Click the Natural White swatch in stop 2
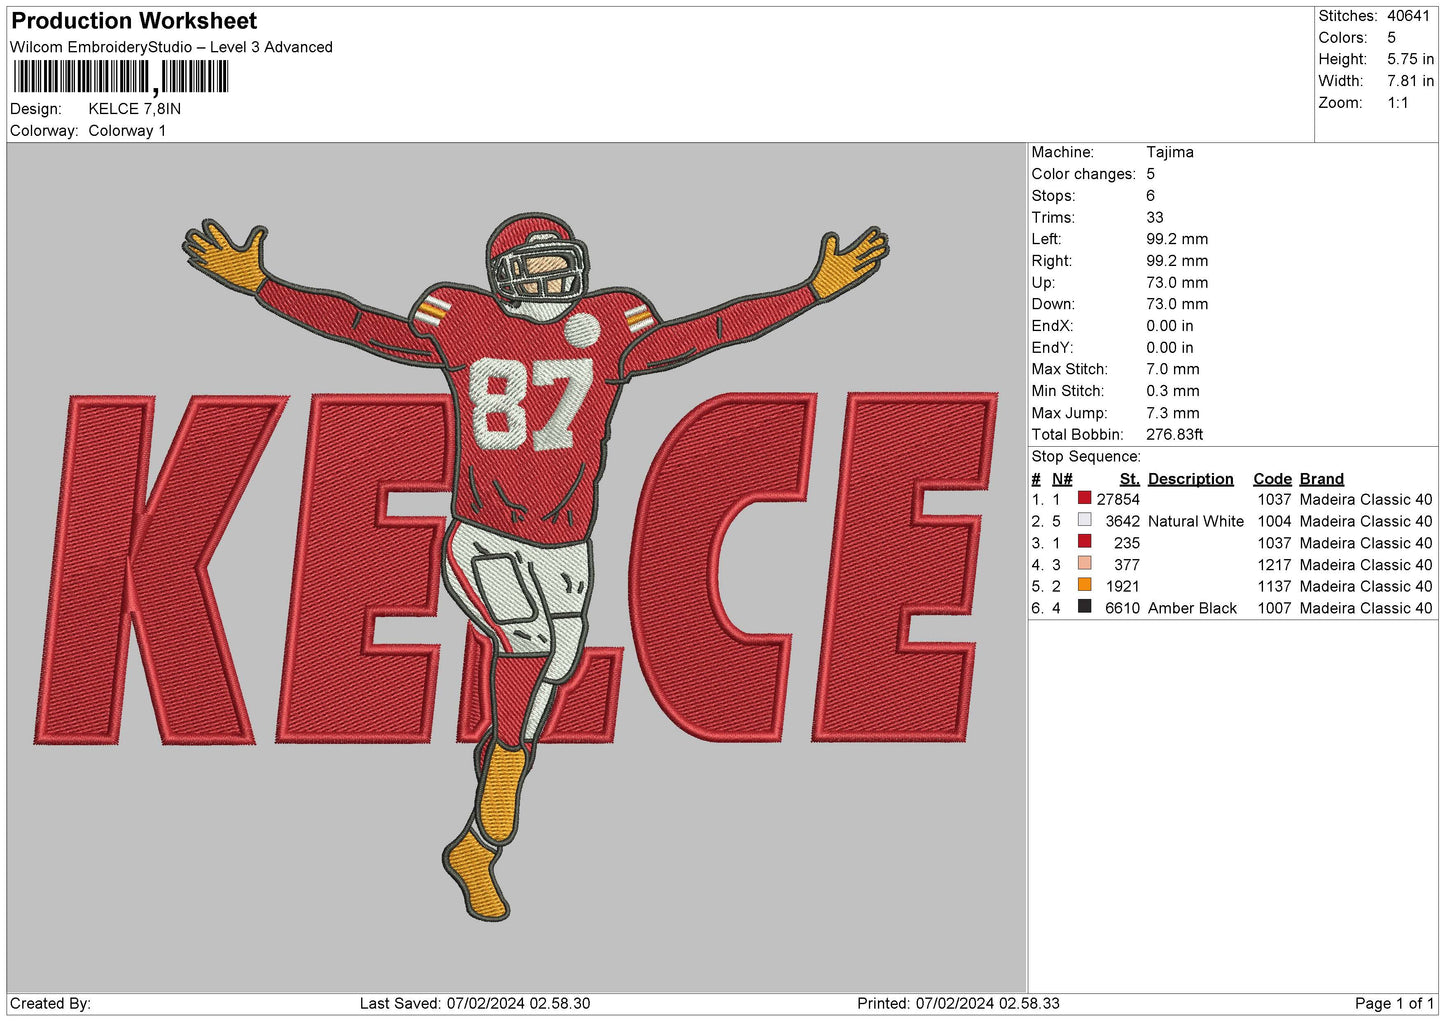The width and height of the screenshot is (1445, 1021). (x=1084, y=520)
